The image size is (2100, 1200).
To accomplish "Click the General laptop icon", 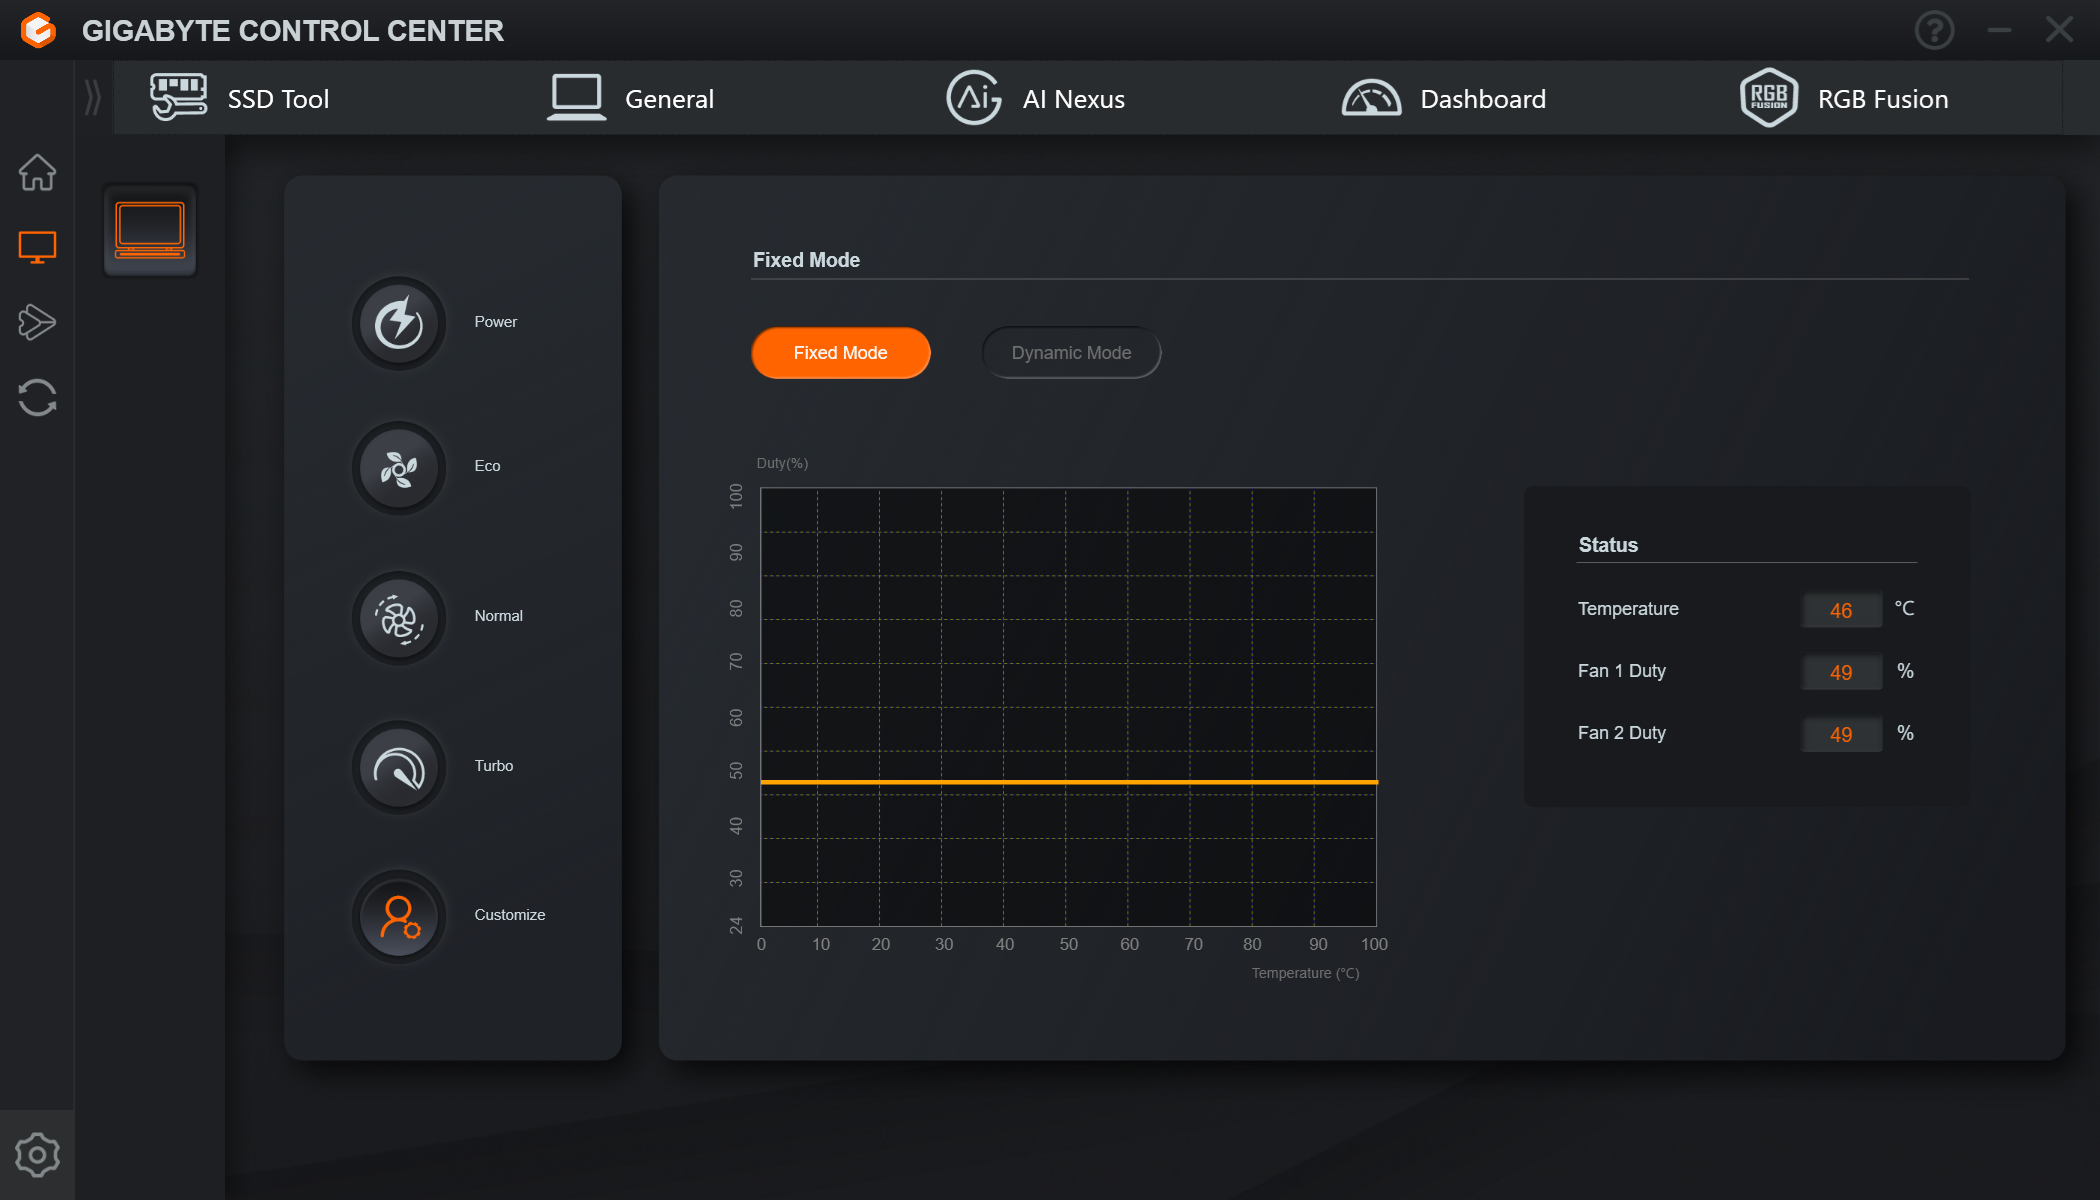I will pos(576,97).
